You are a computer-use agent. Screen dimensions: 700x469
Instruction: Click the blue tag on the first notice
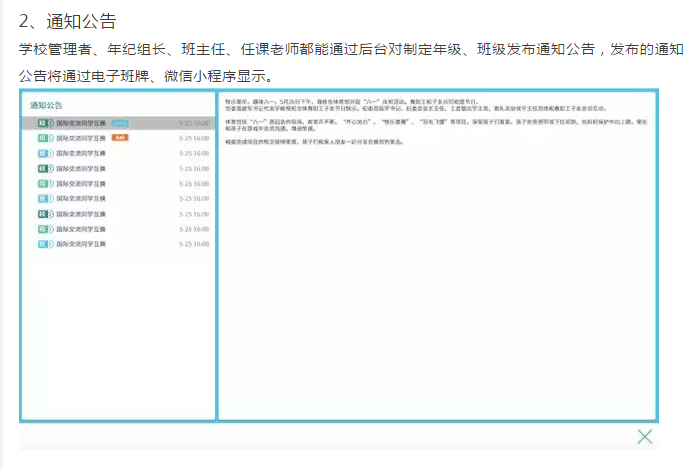[x=119, y=123]
